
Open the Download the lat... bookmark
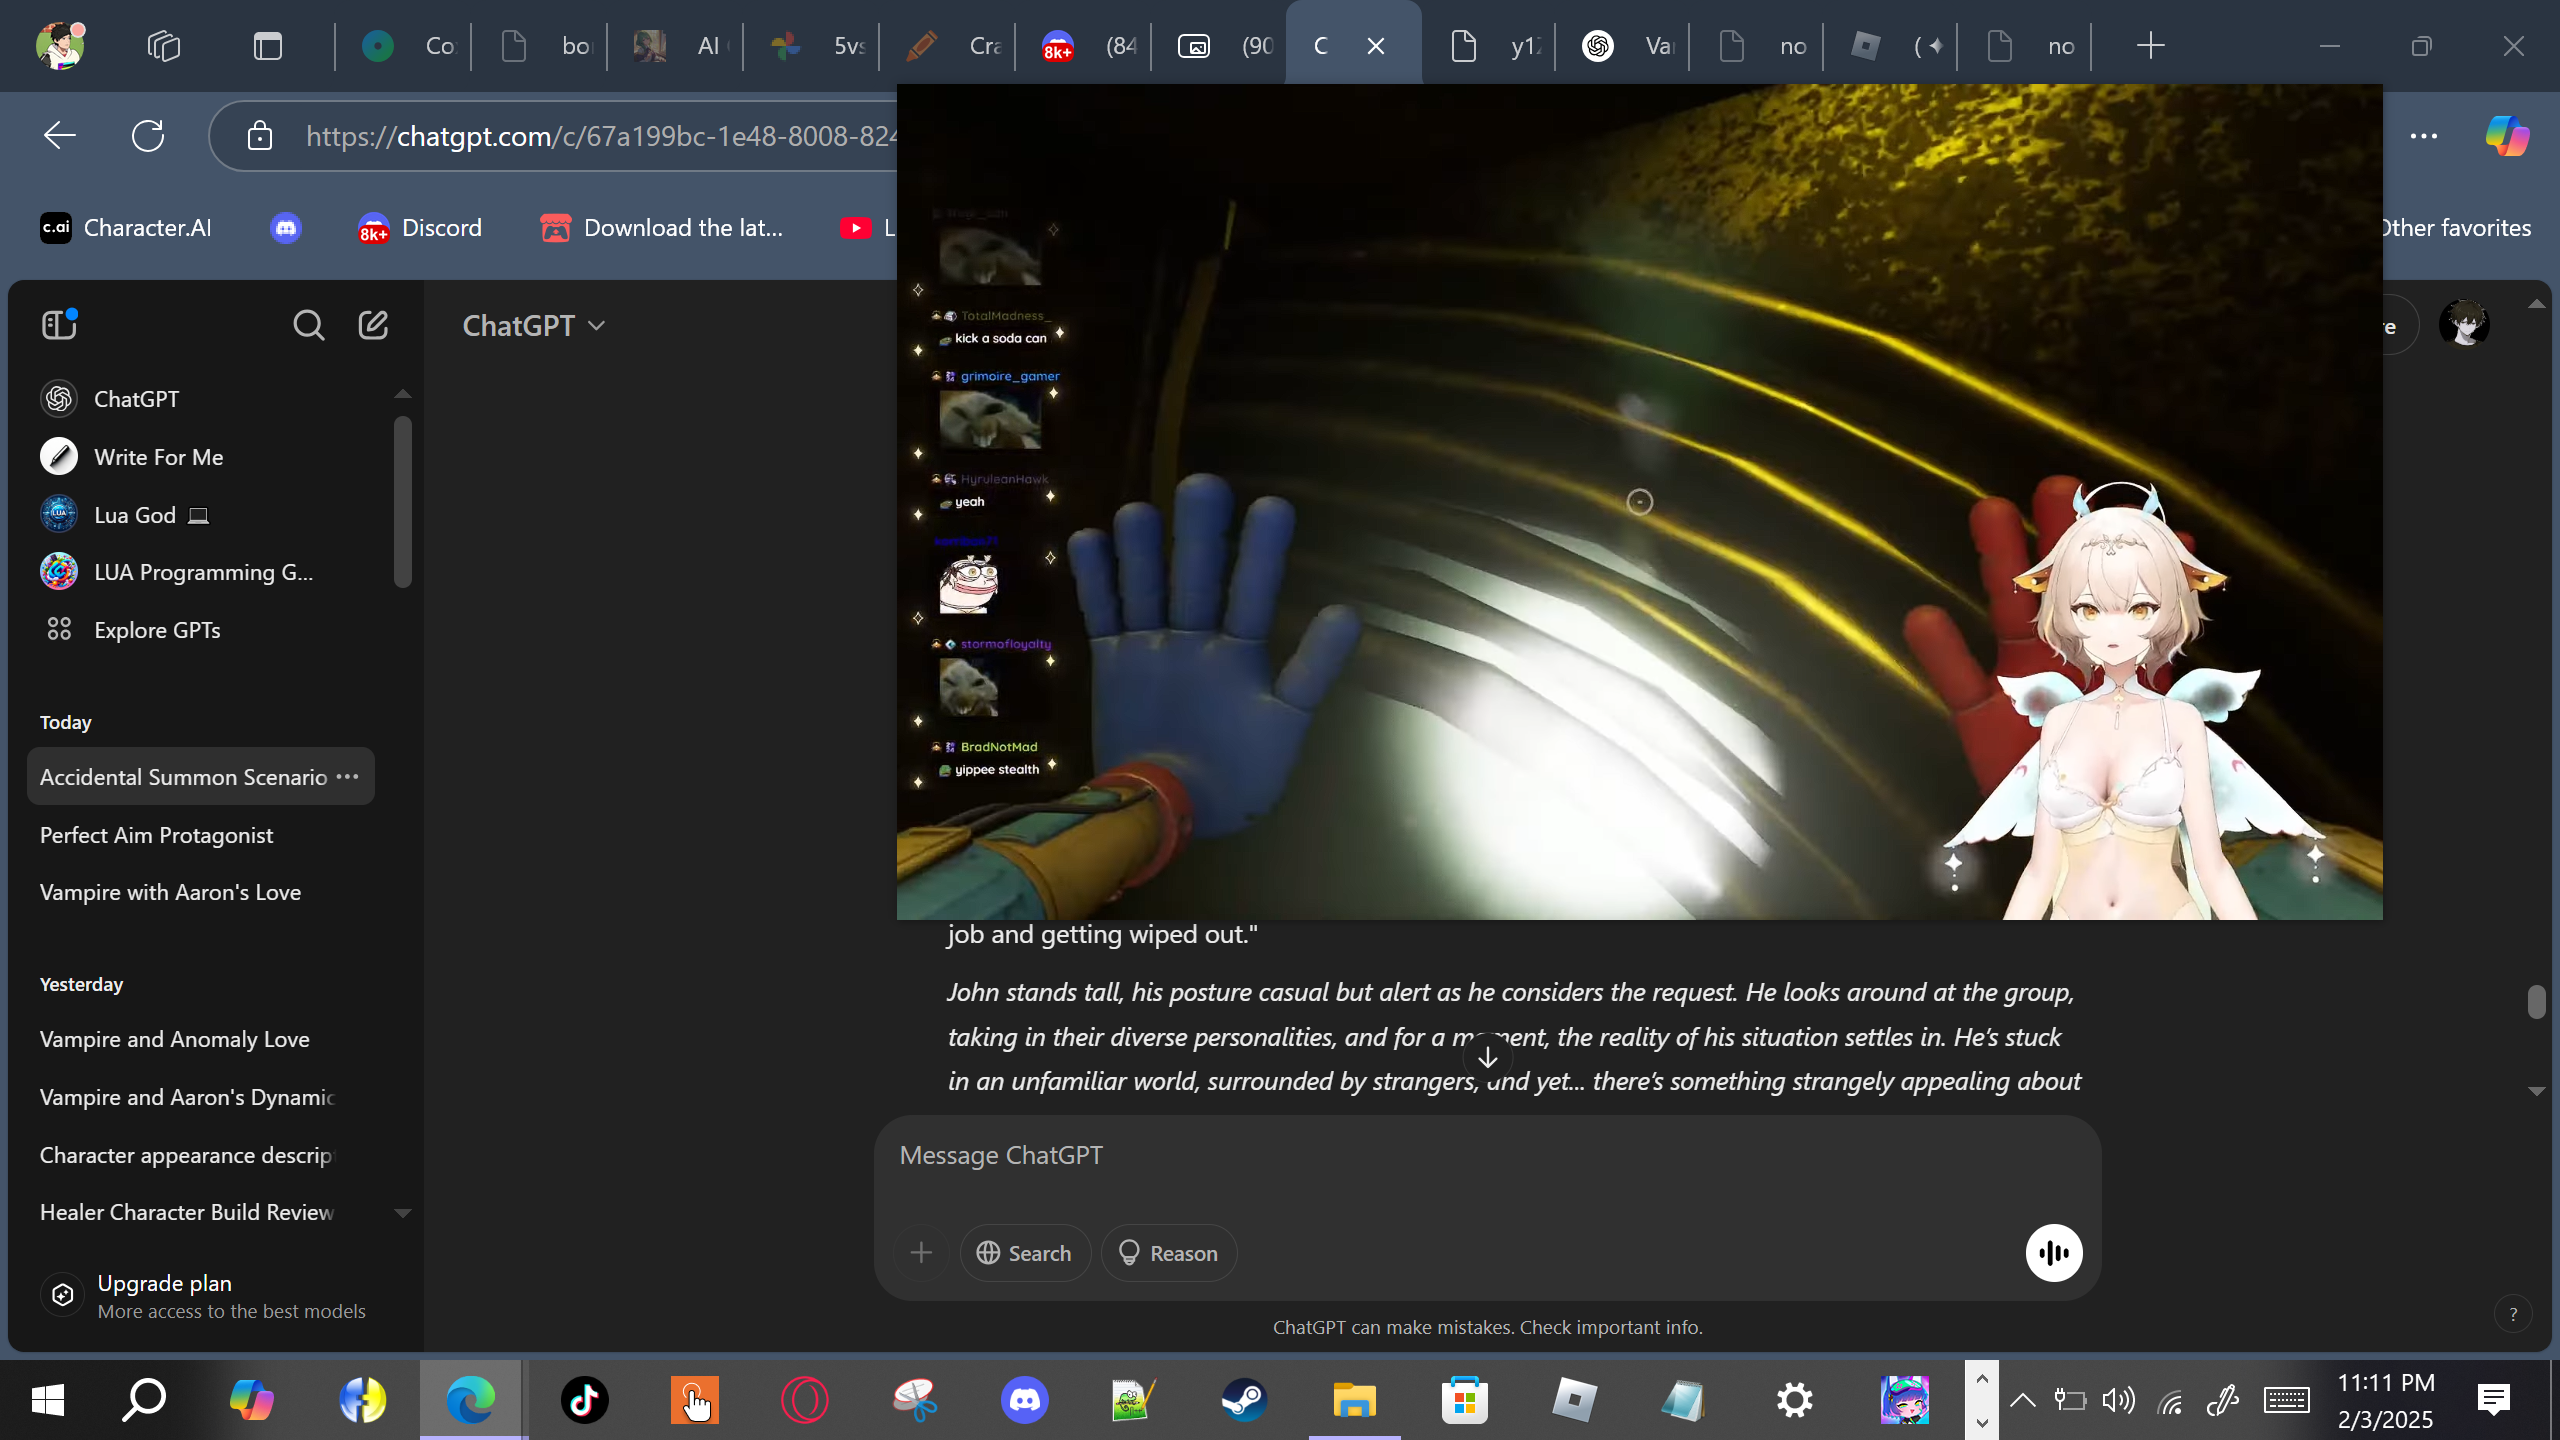[662, 228]
